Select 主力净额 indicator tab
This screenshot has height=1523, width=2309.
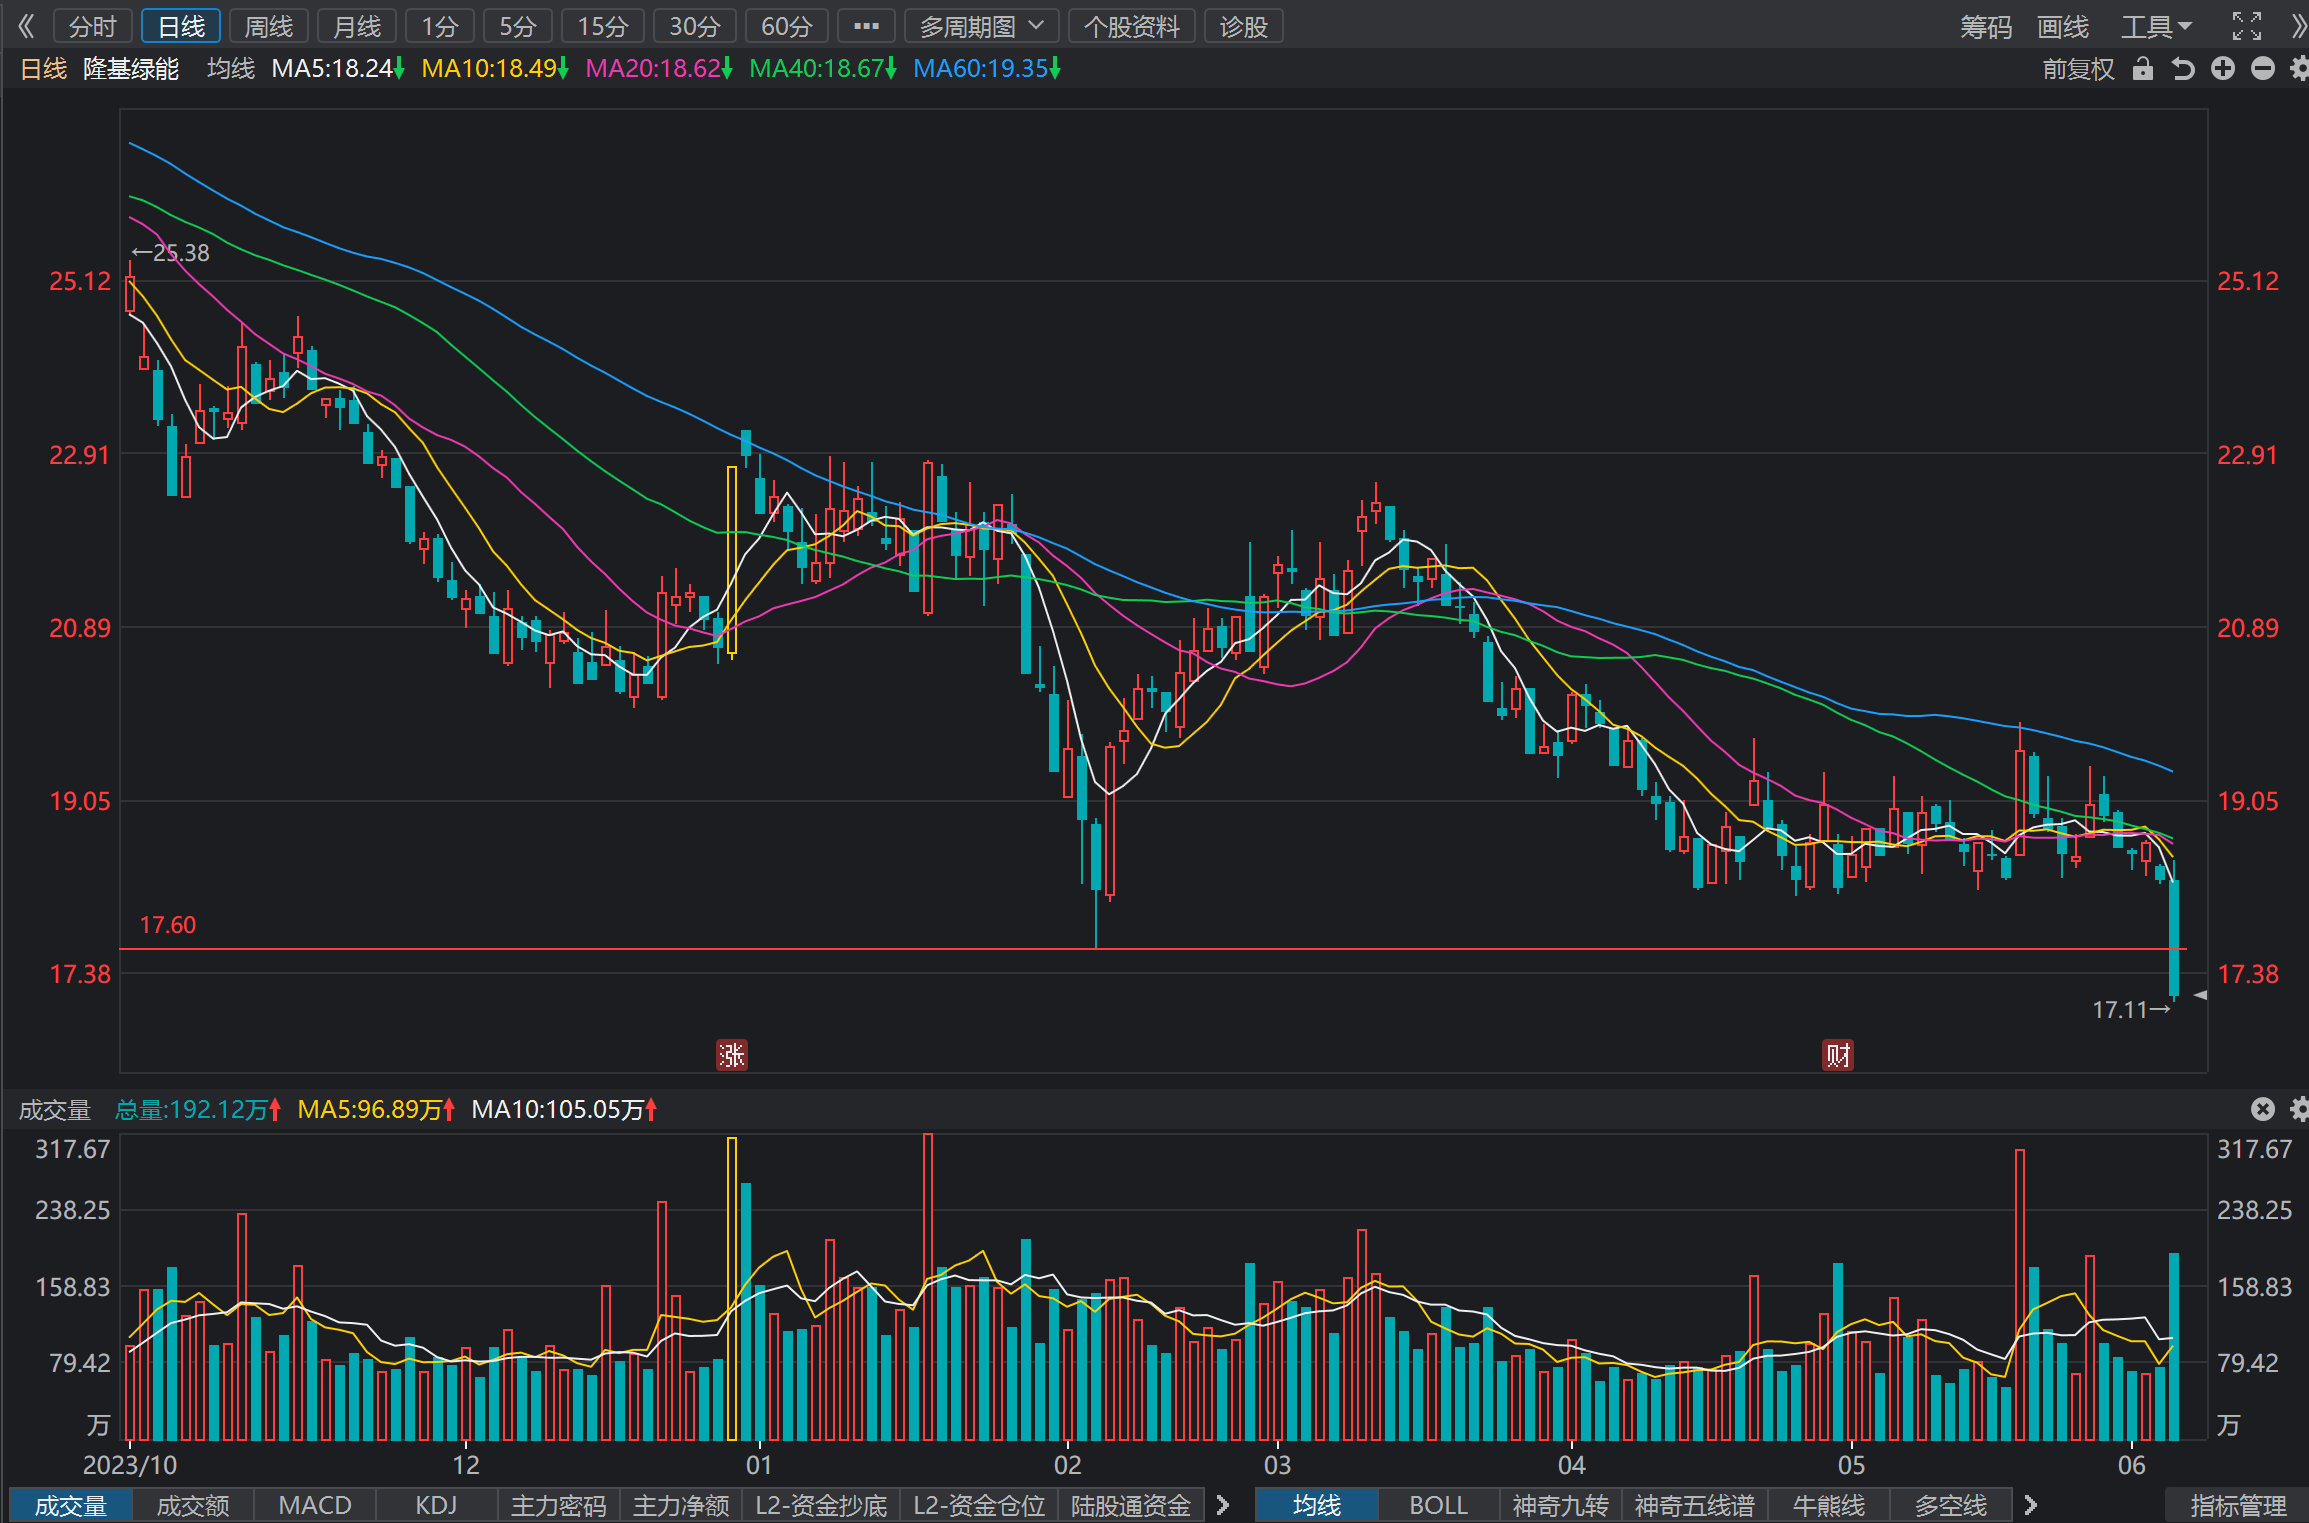(681, 1505)
